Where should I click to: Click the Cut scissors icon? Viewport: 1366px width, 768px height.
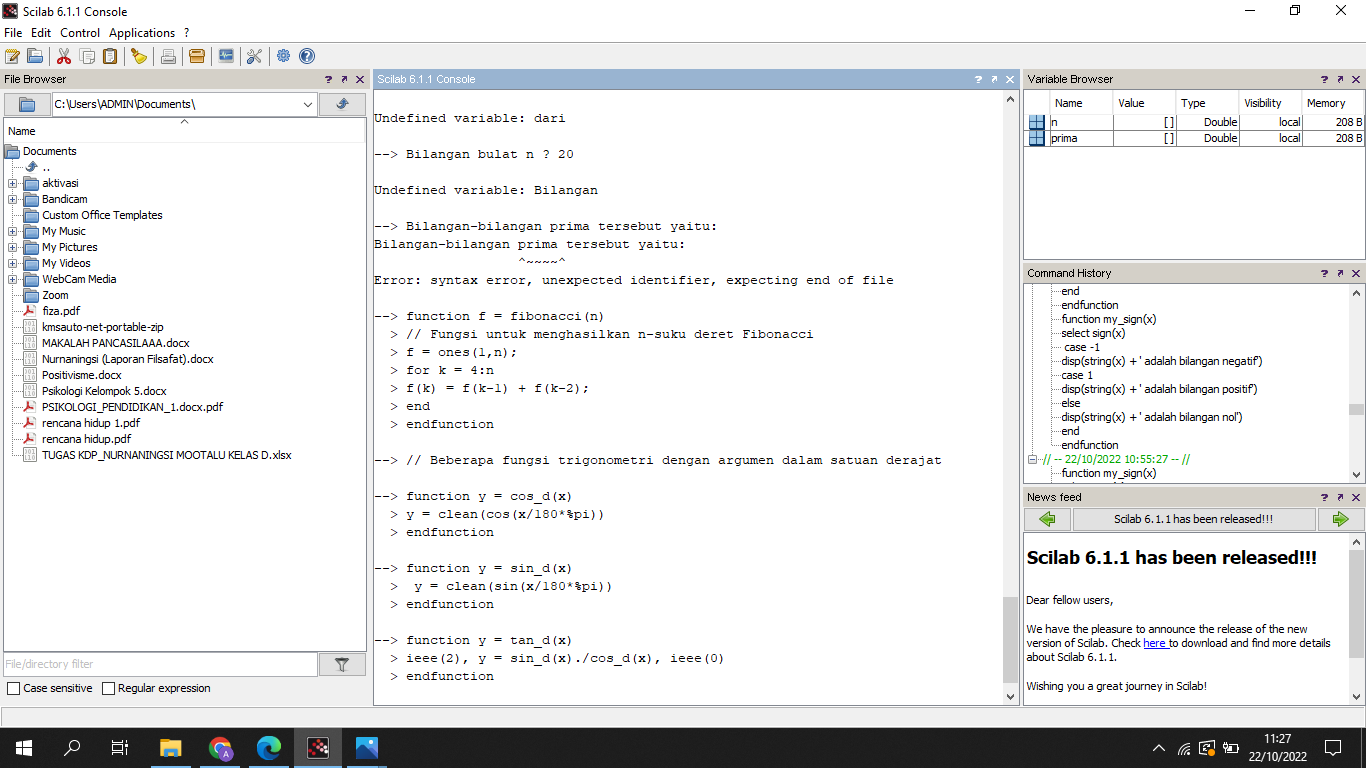64,56
